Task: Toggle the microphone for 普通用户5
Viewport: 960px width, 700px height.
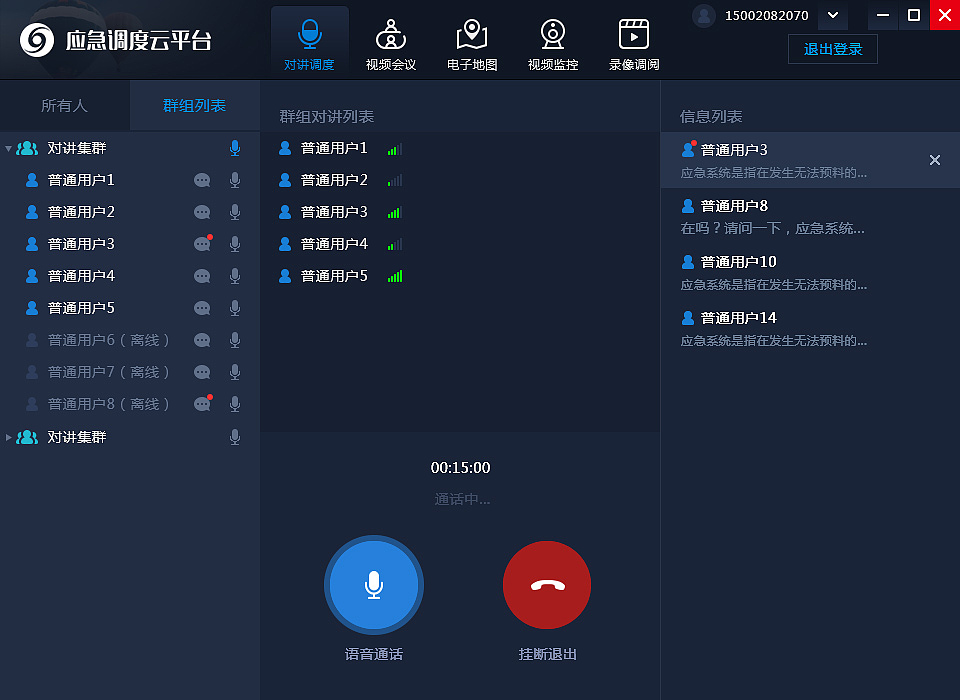Action: tap(234, 307)
